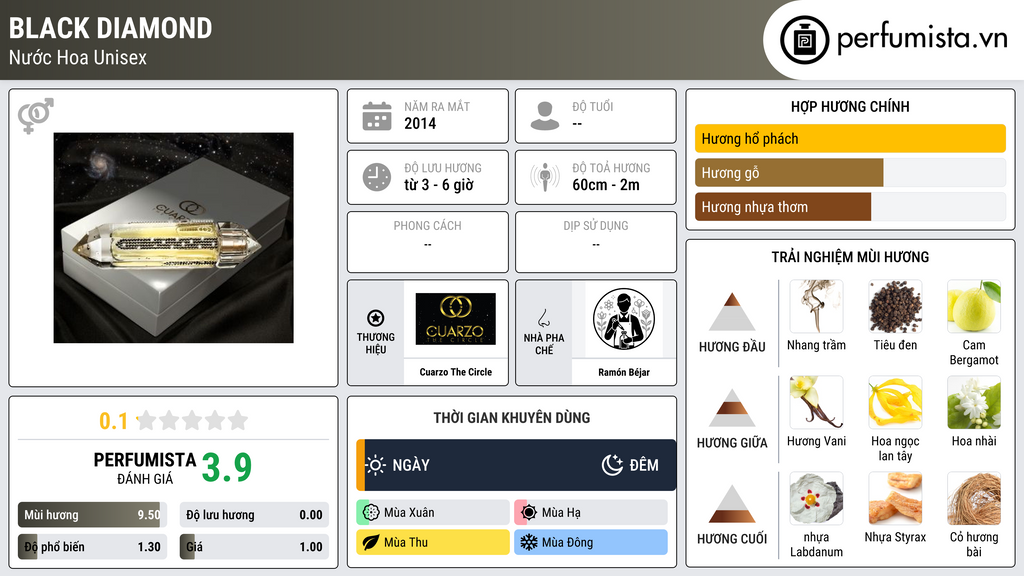Open the Ramón Béjar perfumer portrait
The width and height of the screenshot is (1024, 576).
click(624, 319)
